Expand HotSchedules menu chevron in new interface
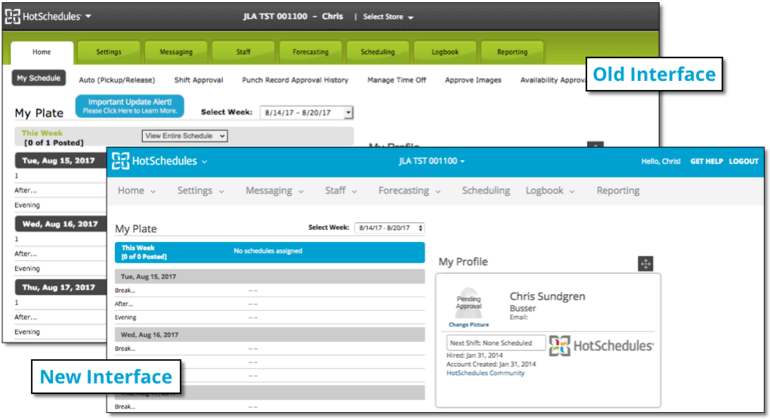The image size is (770, 419). coord(205,162)
